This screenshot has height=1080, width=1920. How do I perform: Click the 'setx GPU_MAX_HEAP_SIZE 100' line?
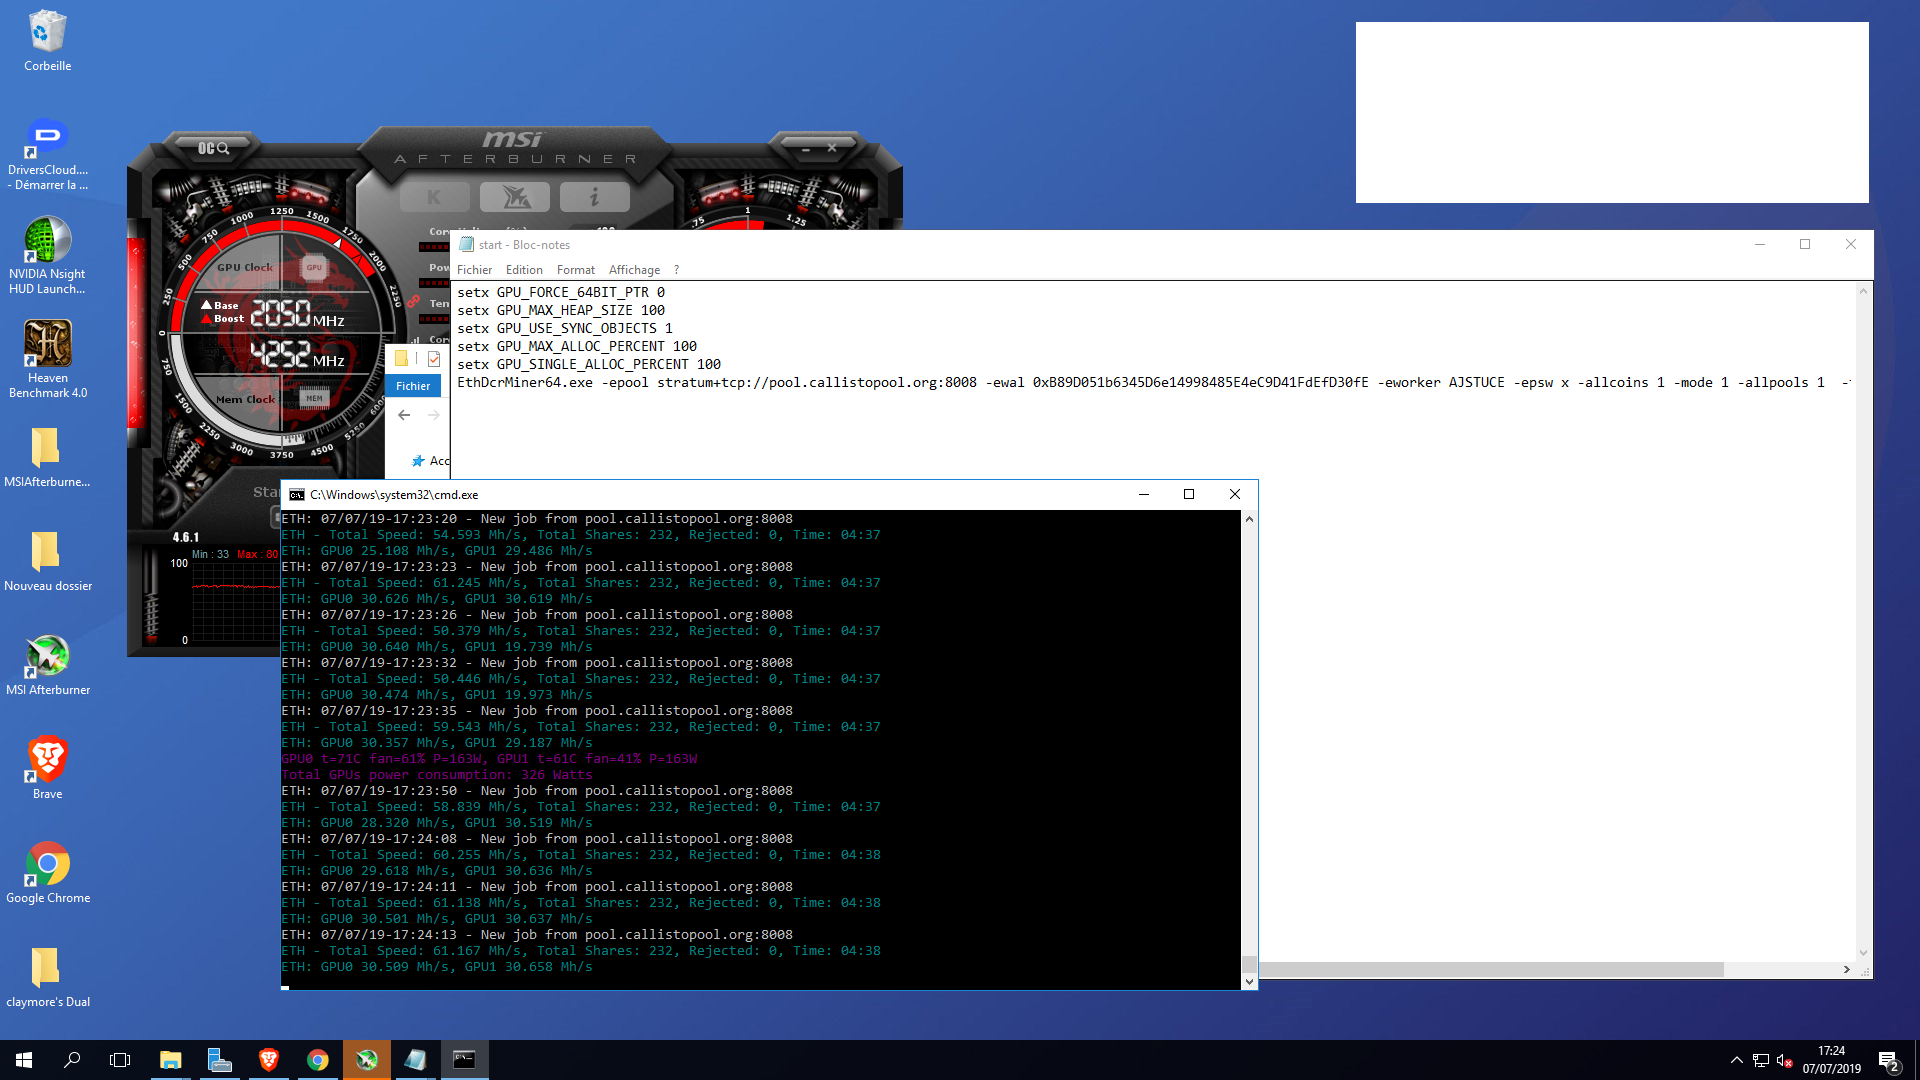(x=561, y=311)
